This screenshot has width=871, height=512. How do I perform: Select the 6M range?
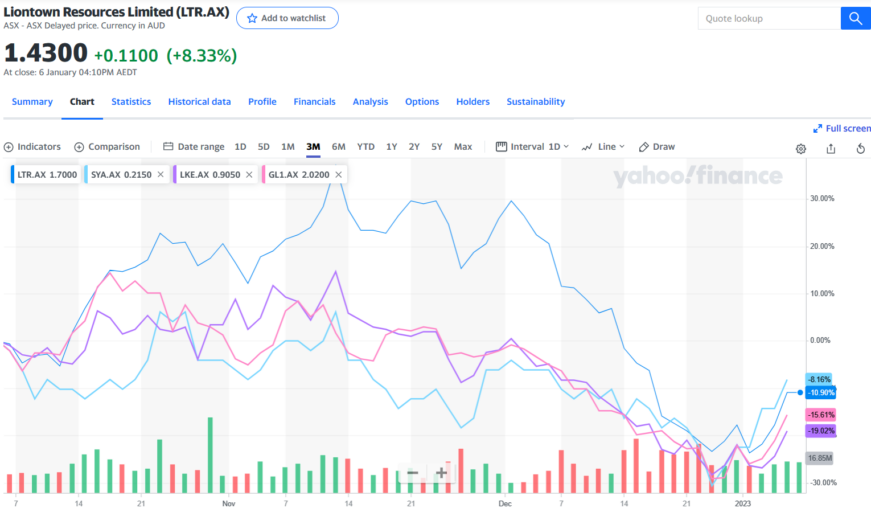point(338,147)
